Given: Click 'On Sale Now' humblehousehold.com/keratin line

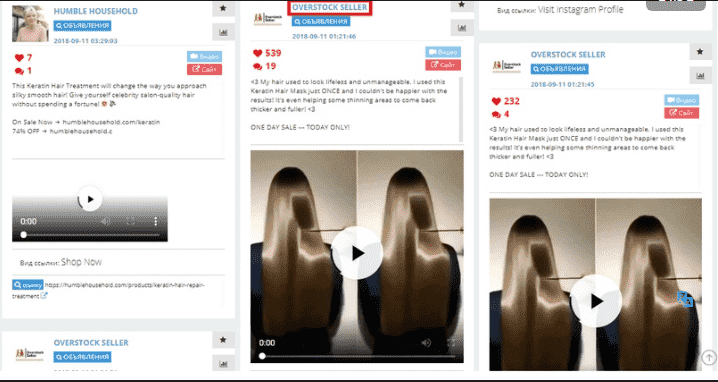Looking at the screenshot, I should (x=86, y=122).
